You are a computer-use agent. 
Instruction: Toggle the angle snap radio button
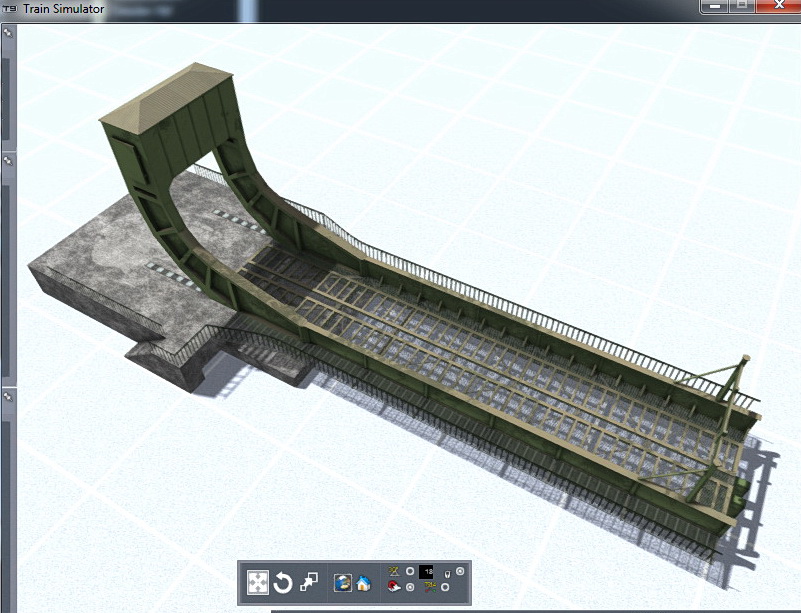point(410,571)
